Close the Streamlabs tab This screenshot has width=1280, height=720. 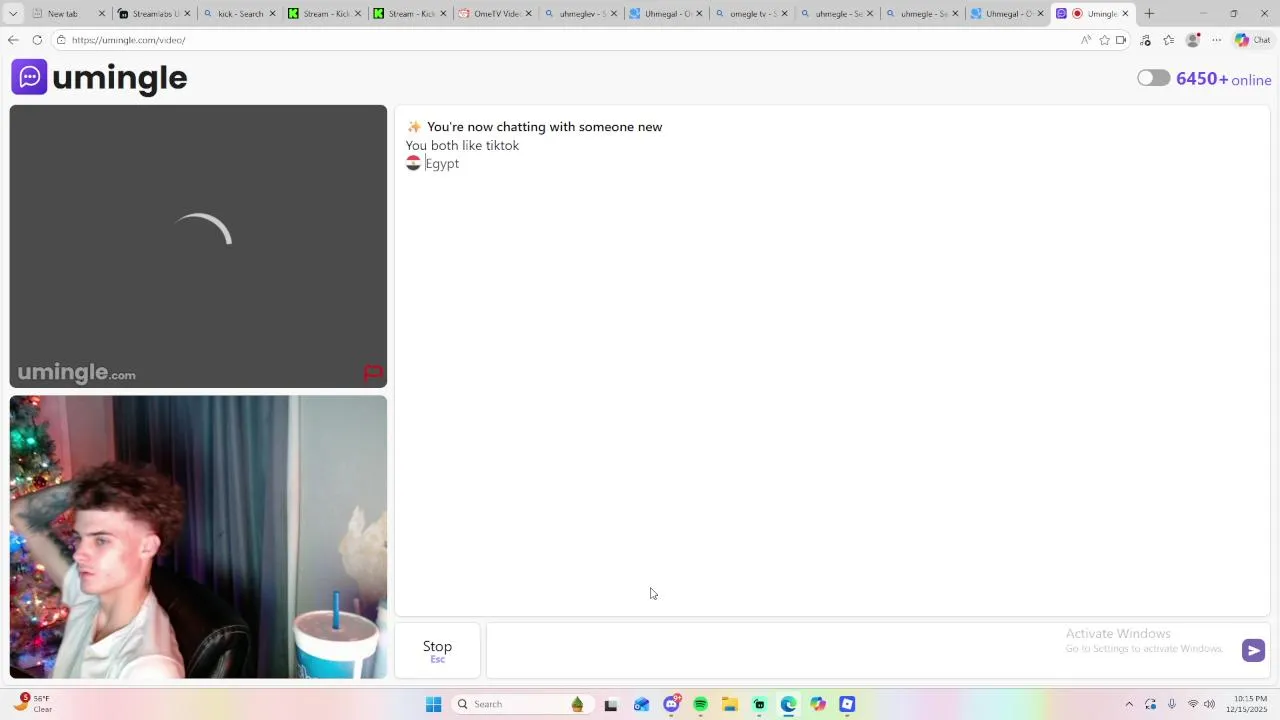tap(187, 14)
